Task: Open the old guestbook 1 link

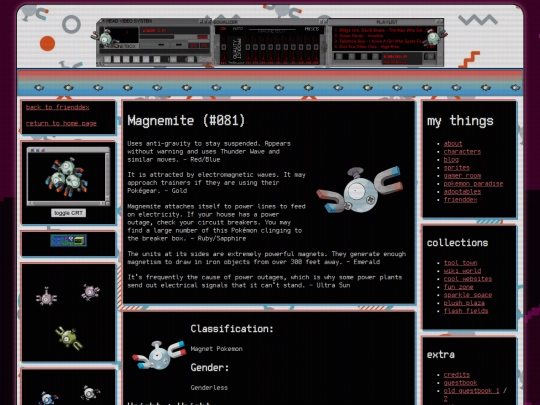Action: 471,391
